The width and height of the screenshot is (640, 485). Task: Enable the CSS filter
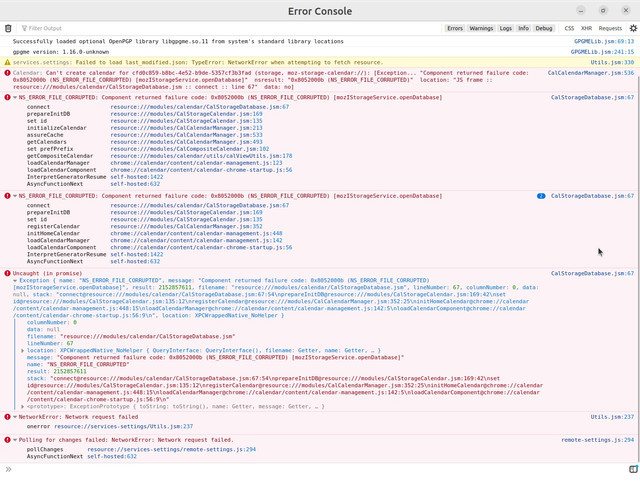pos(569,28)
